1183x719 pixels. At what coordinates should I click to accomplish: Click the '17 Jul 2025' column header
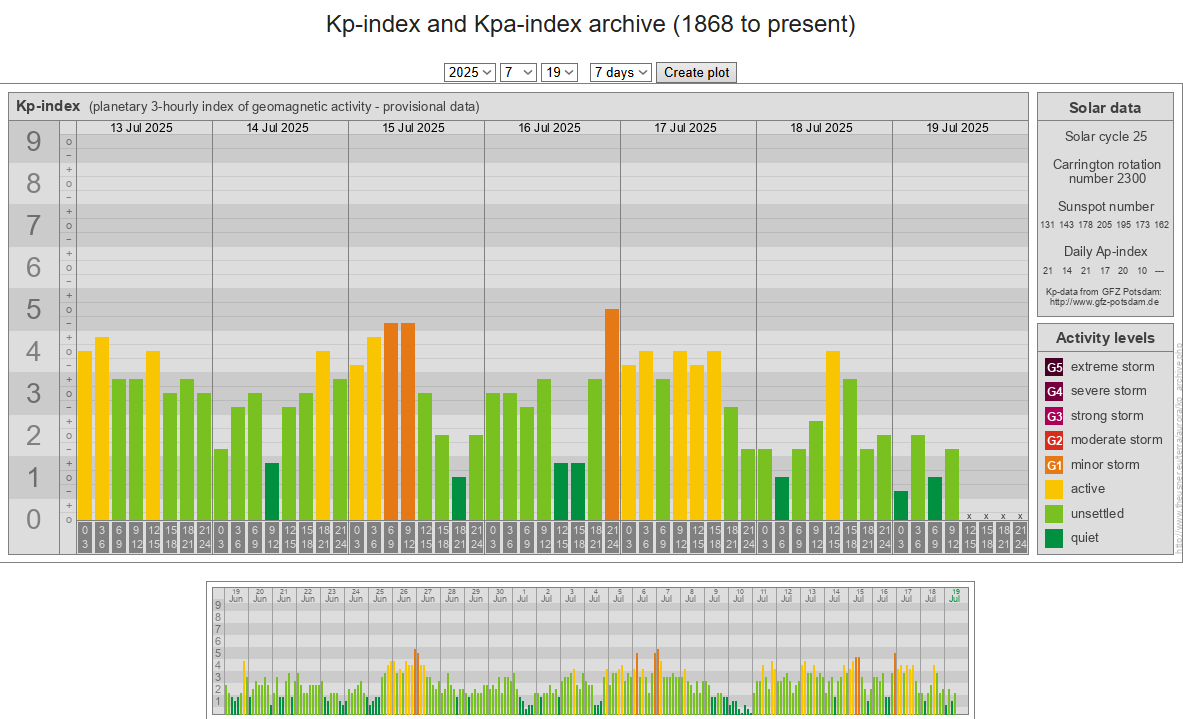click(685, 128)
